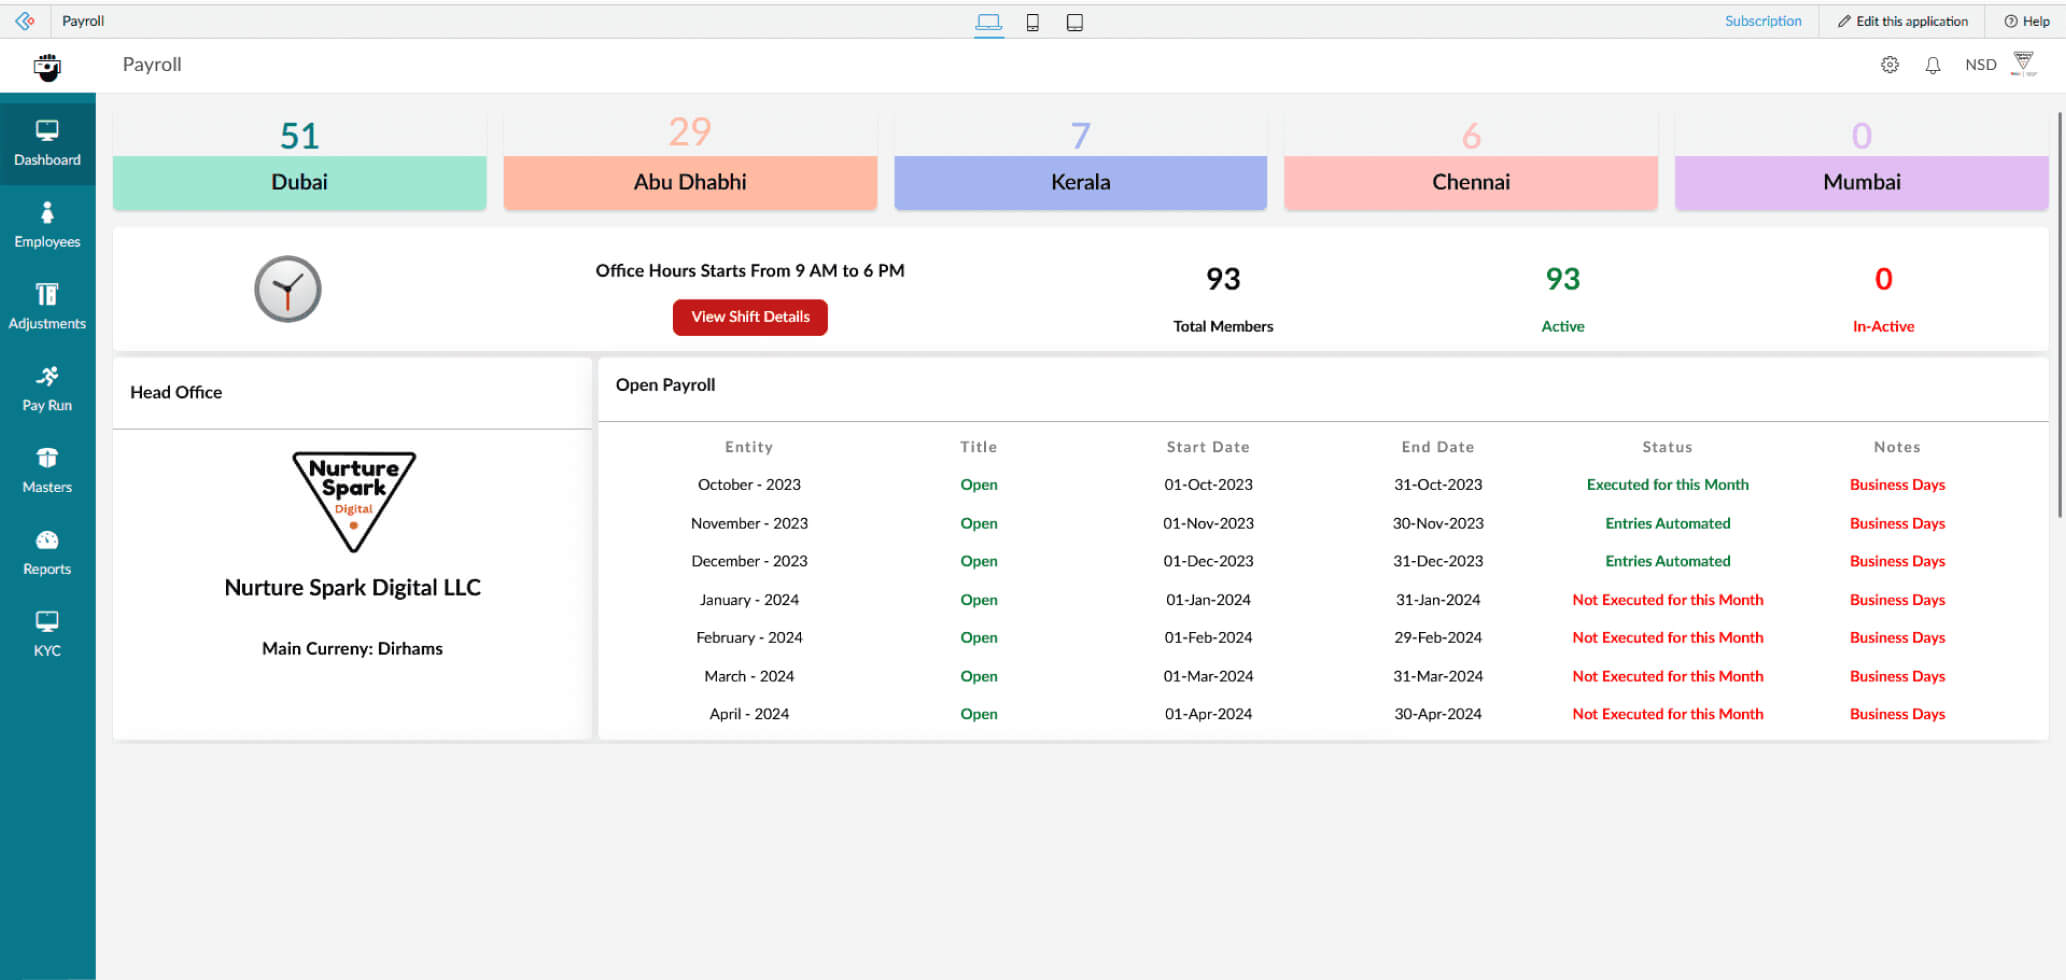
Task: Check notifications via the bell icon
Action: pyautogui.click(x=1933, y=64)
